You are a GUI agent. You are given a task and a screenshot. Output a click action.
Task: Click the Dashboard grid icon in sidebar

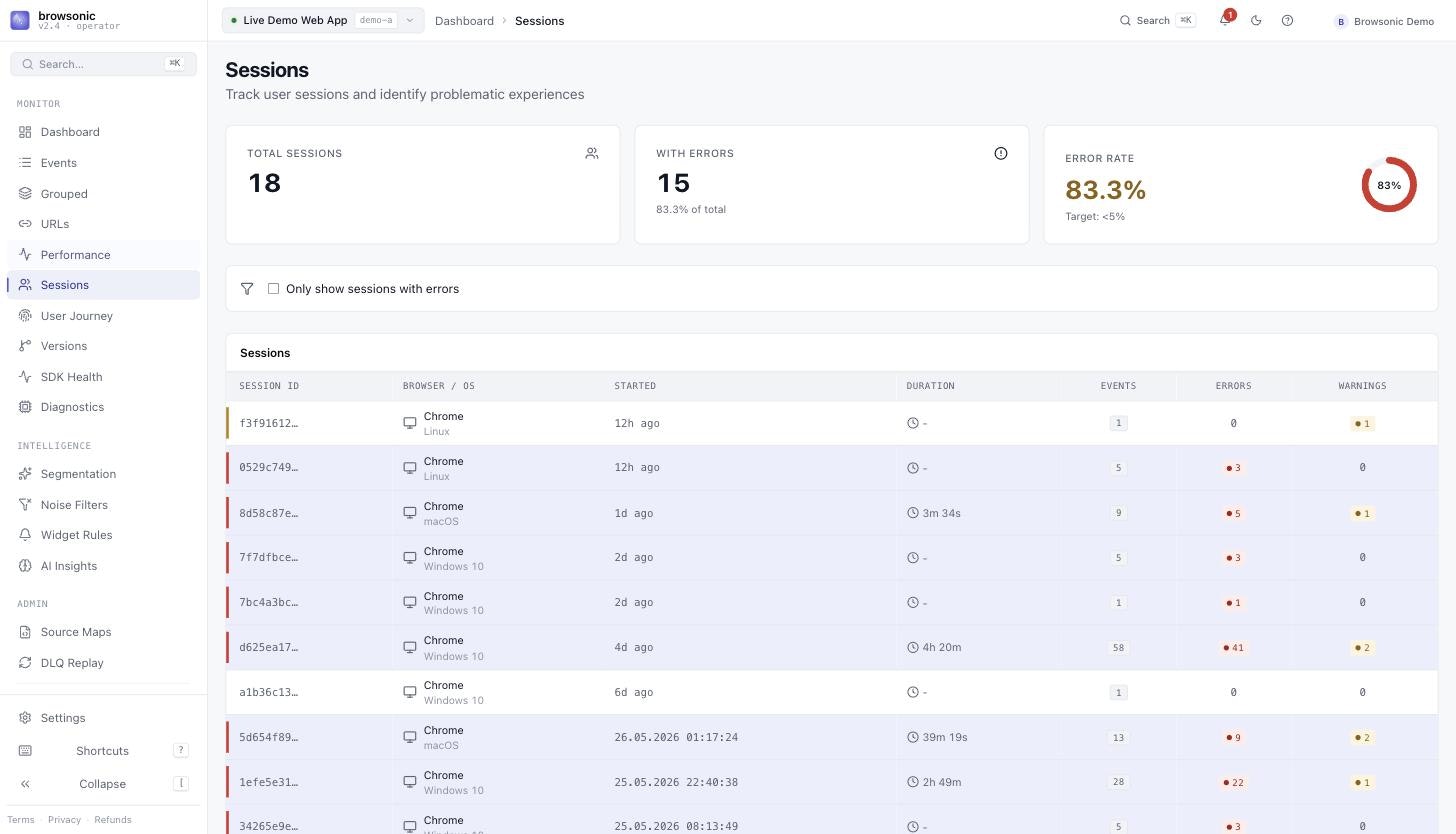pyautogui.click(x=25, y=132)
